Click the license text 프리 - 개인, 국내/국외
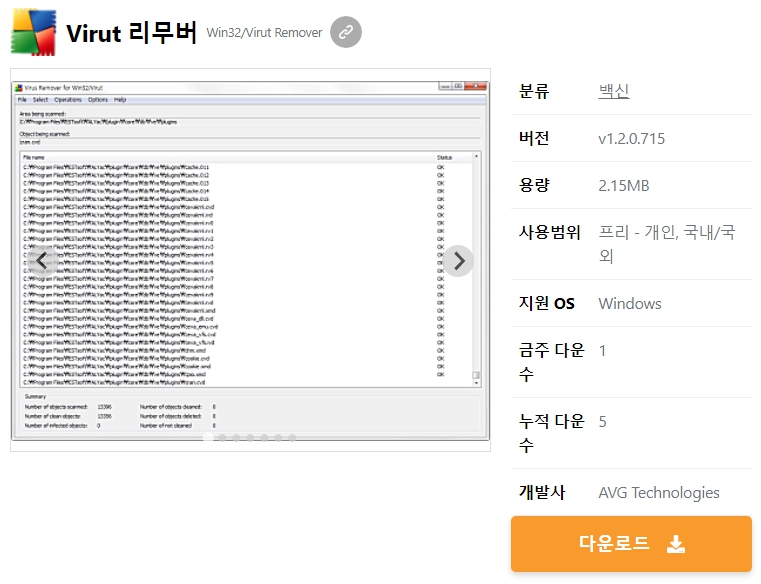Viewport: 761px width, 584px height. tap(667, 244)
